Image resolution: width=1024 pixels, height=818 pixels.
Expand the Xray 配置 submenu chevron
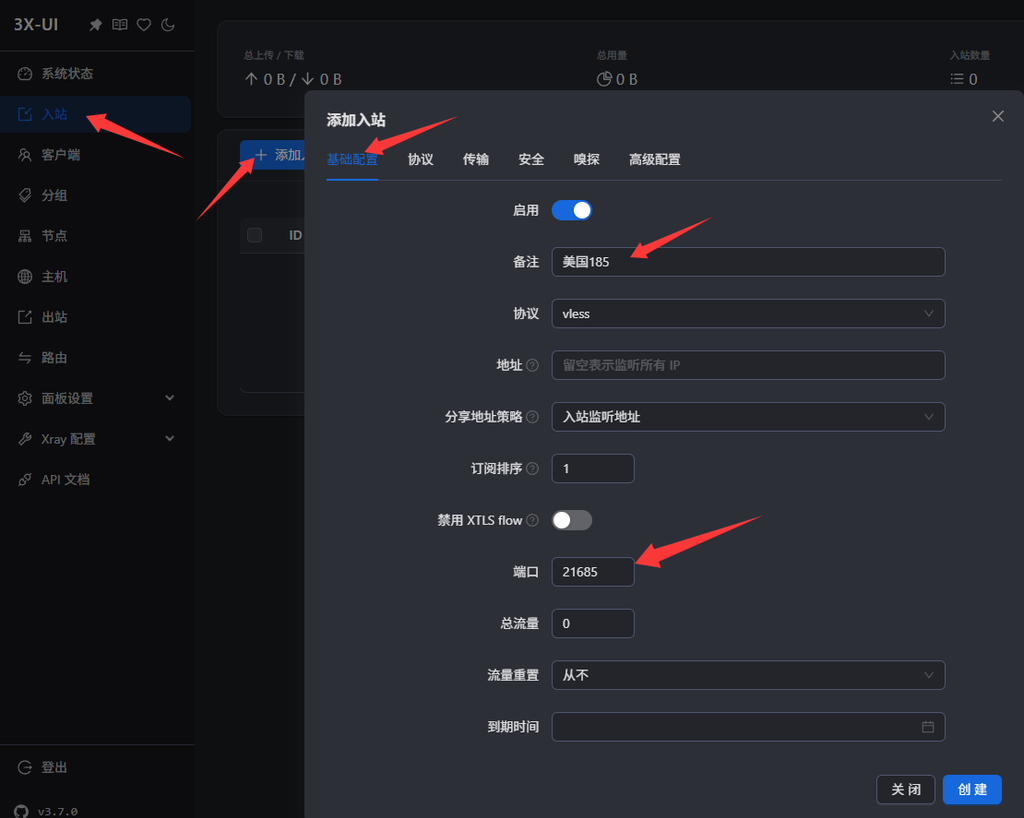(170, 439)
